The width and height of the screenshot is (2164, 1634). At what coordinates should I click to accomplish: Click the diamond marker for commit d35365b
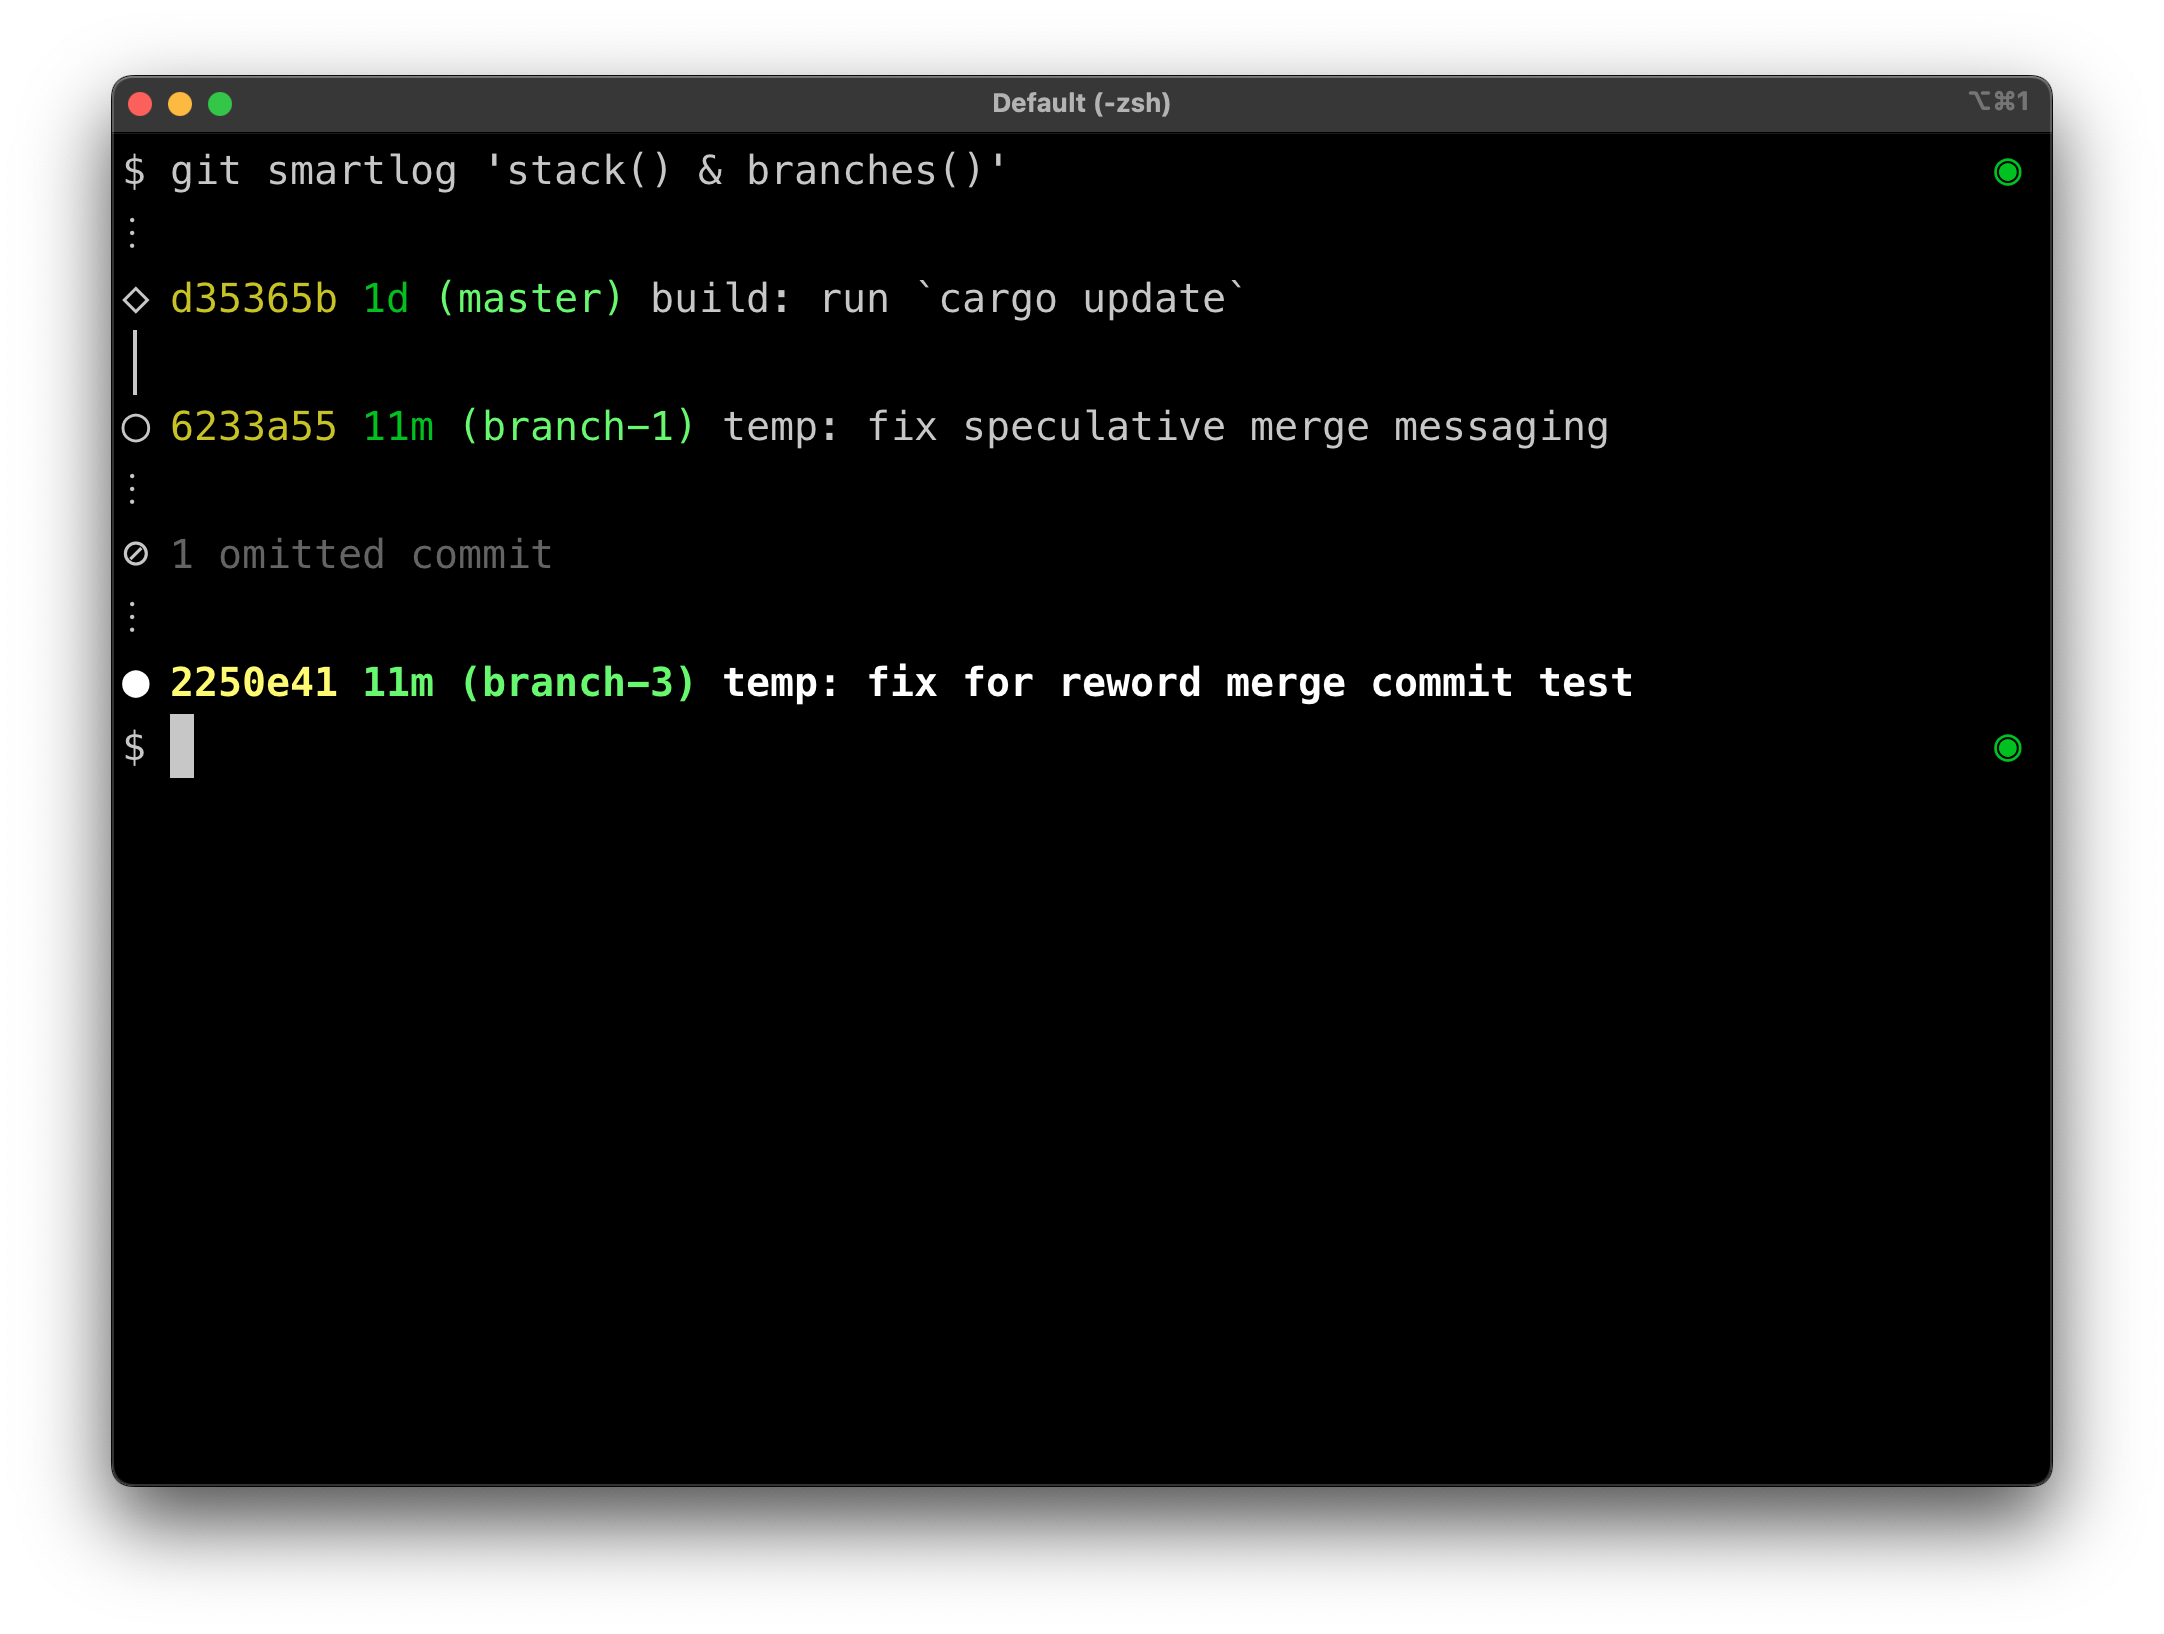tap(136, 299)
